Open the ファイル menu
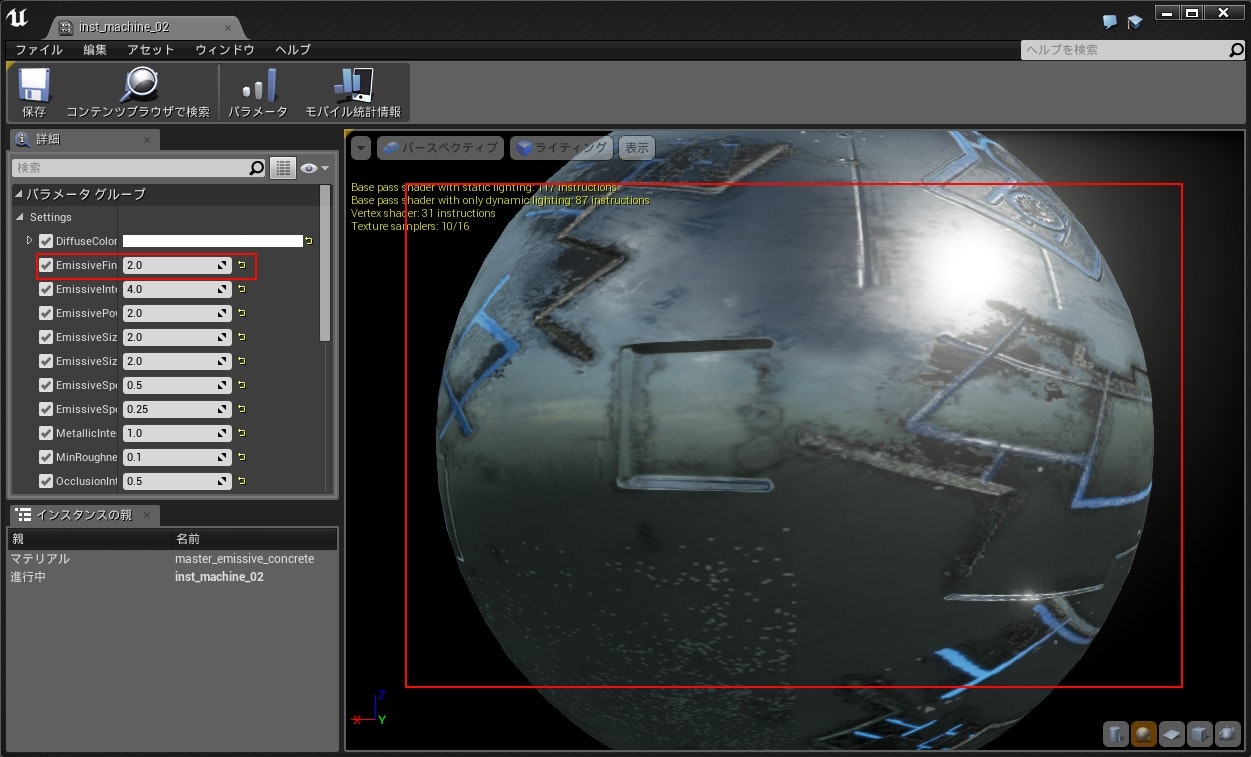The height and width of the screenshot is (757, 1251). tap(39, 49)
